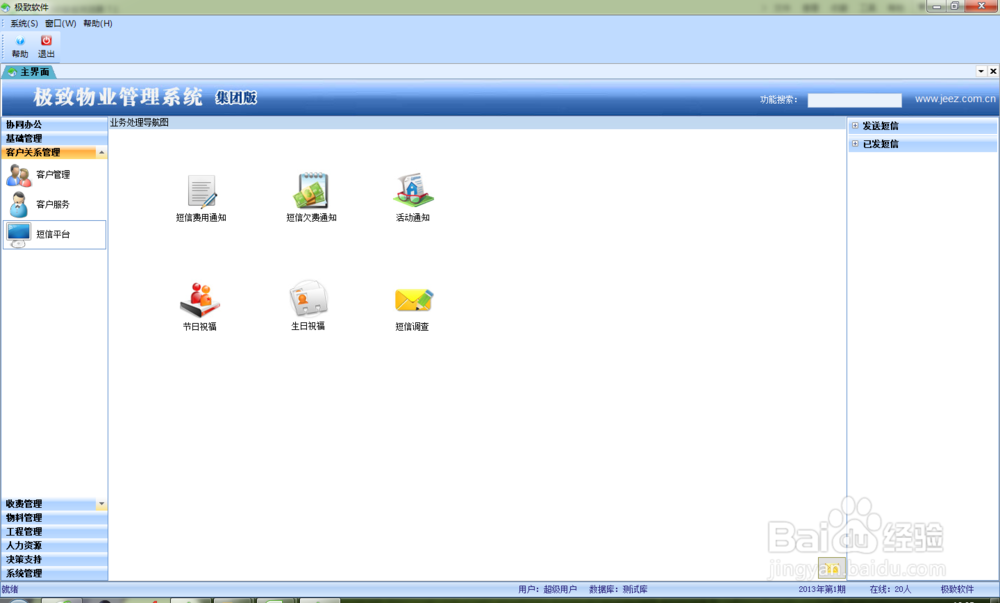The height and width of the screenshot is (603, 1000).
Task: Click the 退出 toolbar icon
Action: pos(46,47)
